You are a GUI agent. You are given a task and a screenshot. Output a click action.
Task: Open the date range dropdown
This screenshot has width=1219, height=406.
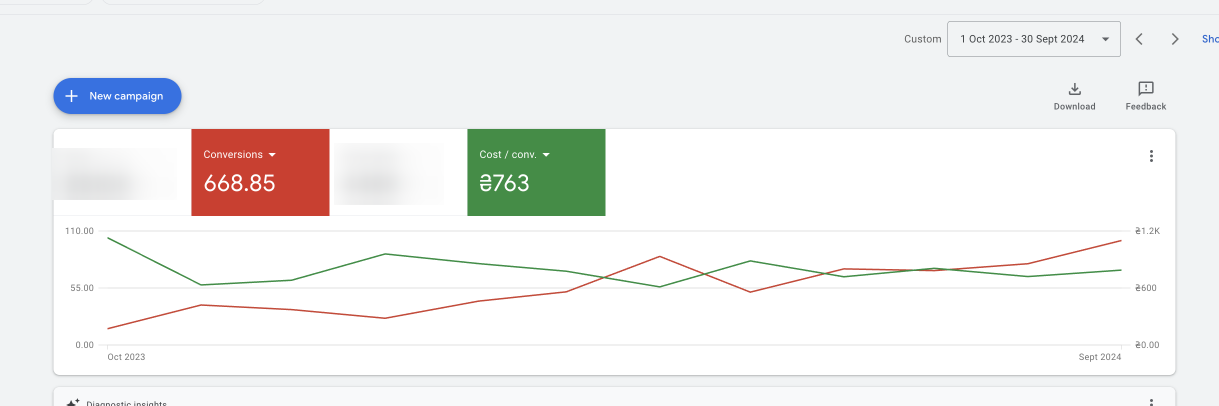1034,39
